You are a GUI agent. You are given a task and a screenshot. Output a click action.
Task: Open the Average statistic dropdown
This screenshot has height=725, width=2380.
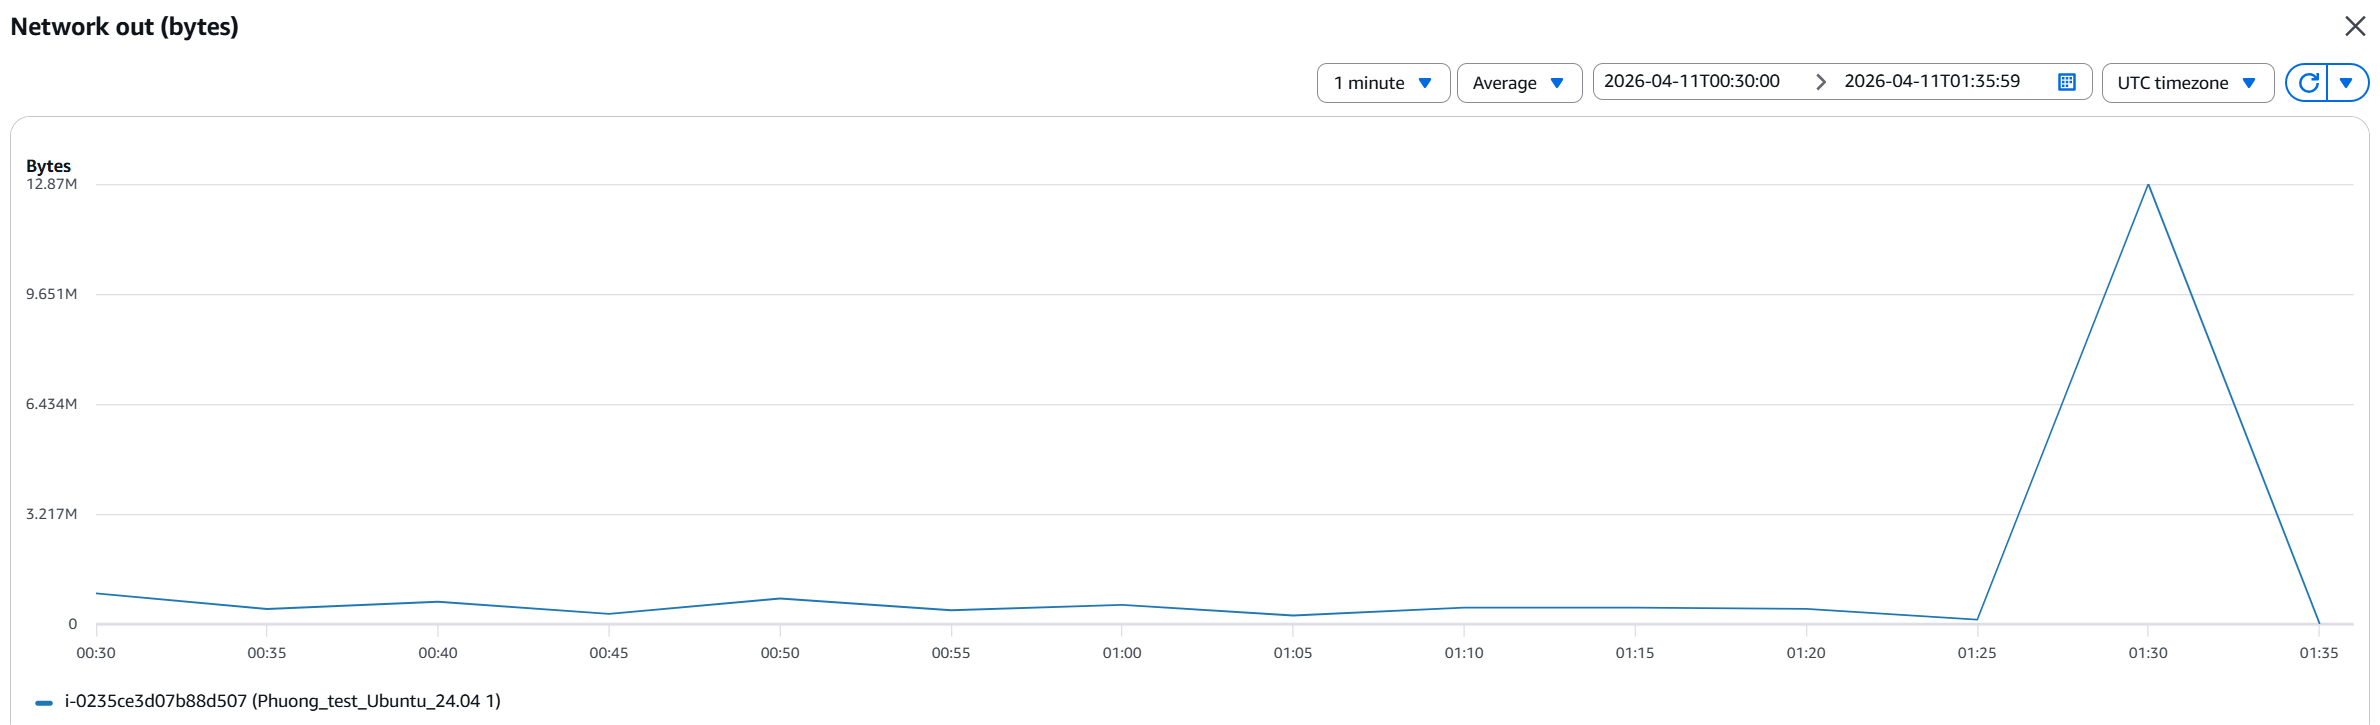tap(1518, 83)
